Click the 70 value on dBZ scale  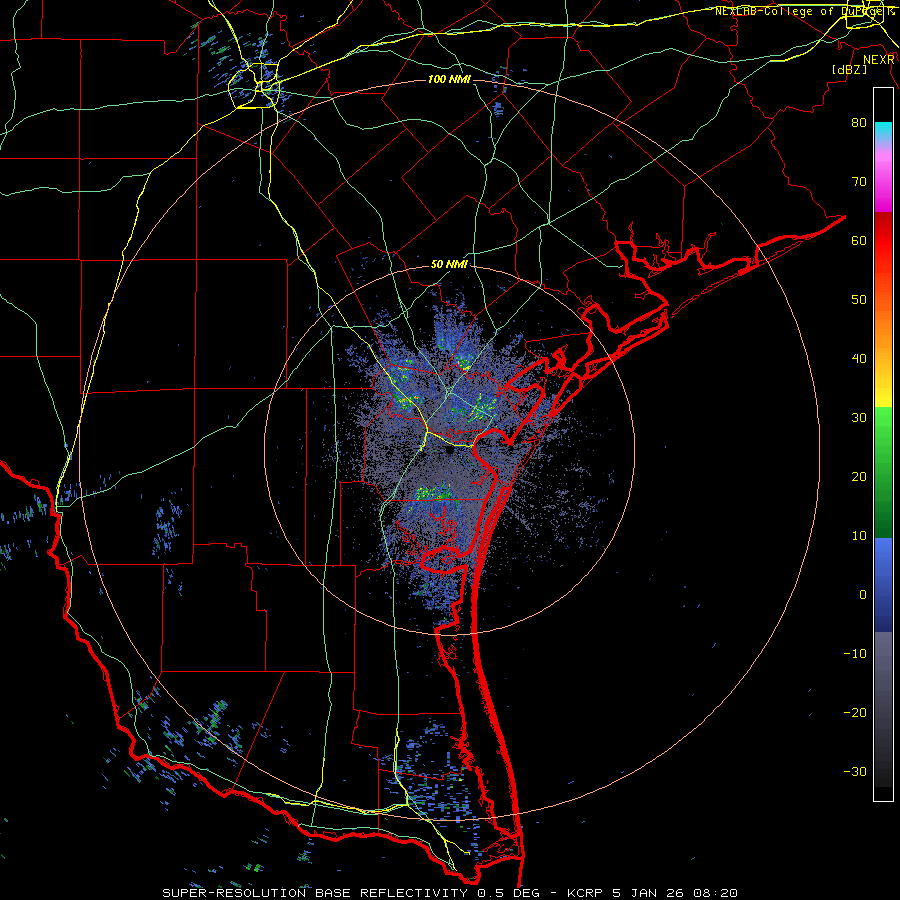pyautogui.click(x=859, y=181)
